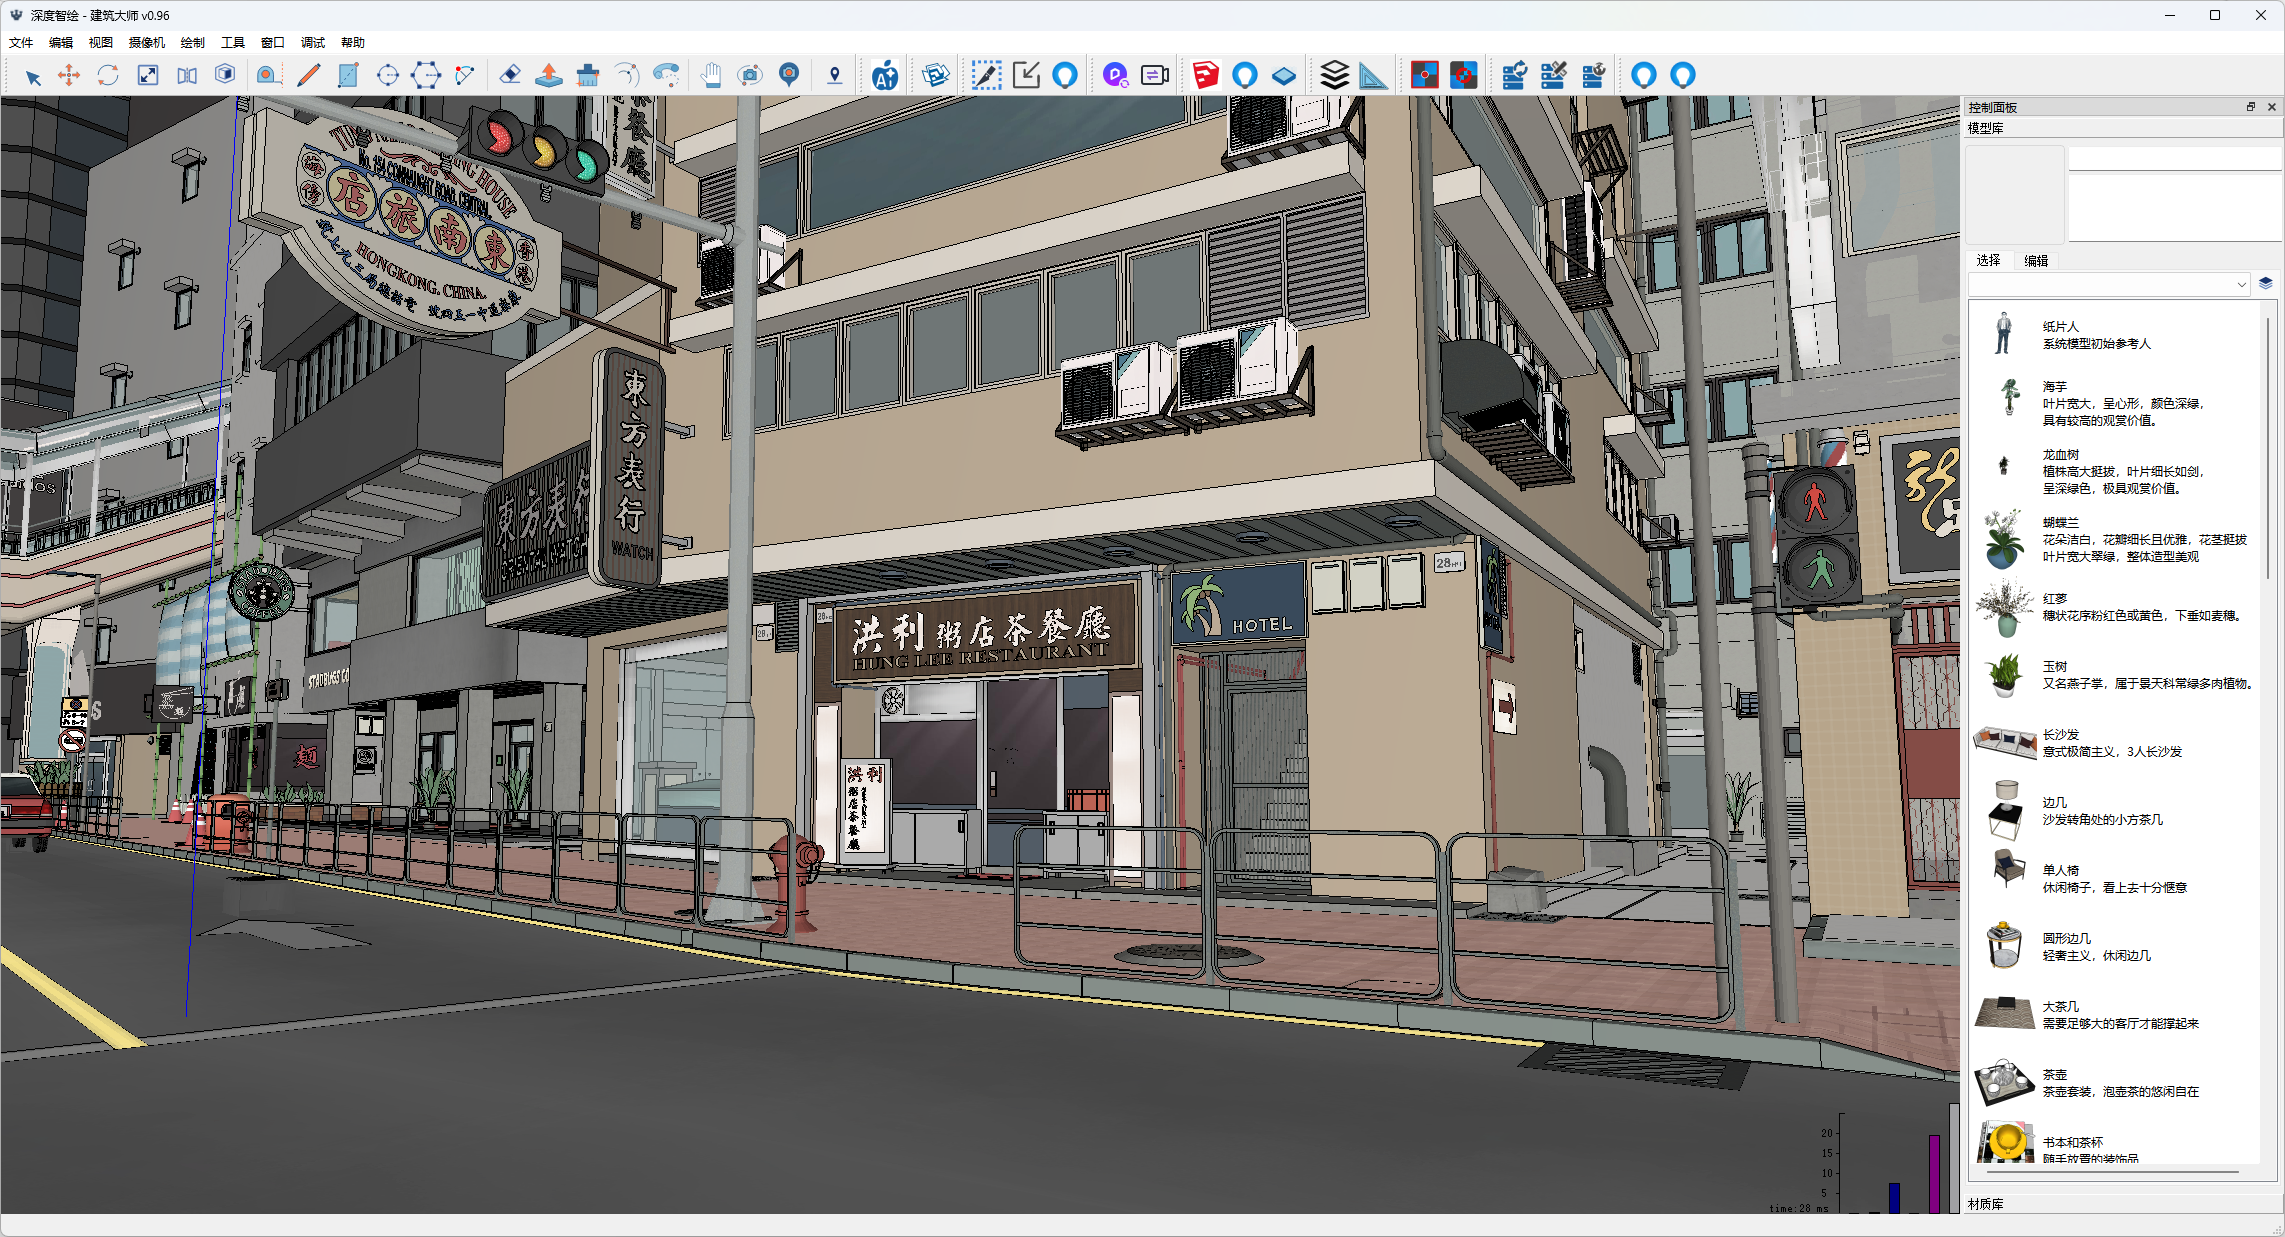
Task: Activate the Orbit camera tool
Action: pos(750,76)
